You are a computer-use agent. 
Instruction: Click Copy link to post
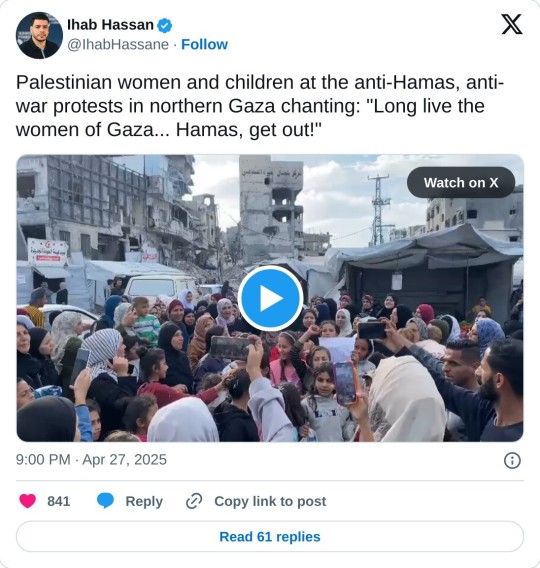[270, 501]
